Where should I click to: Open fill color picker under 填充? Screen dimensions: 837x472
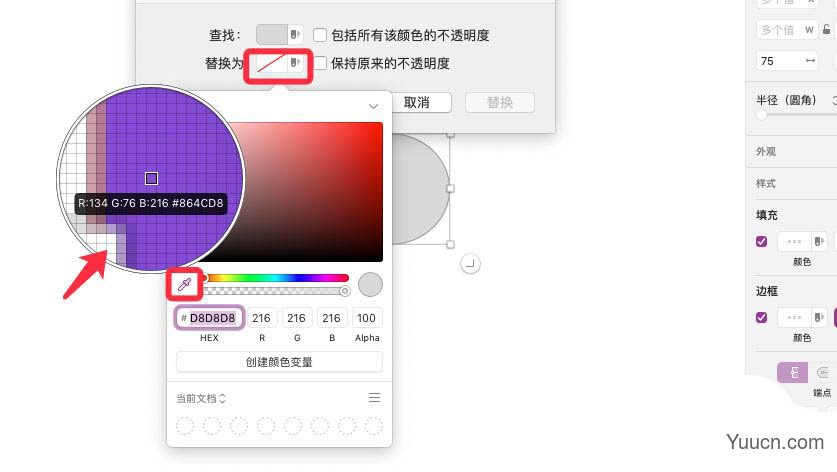tap(801, 241)
